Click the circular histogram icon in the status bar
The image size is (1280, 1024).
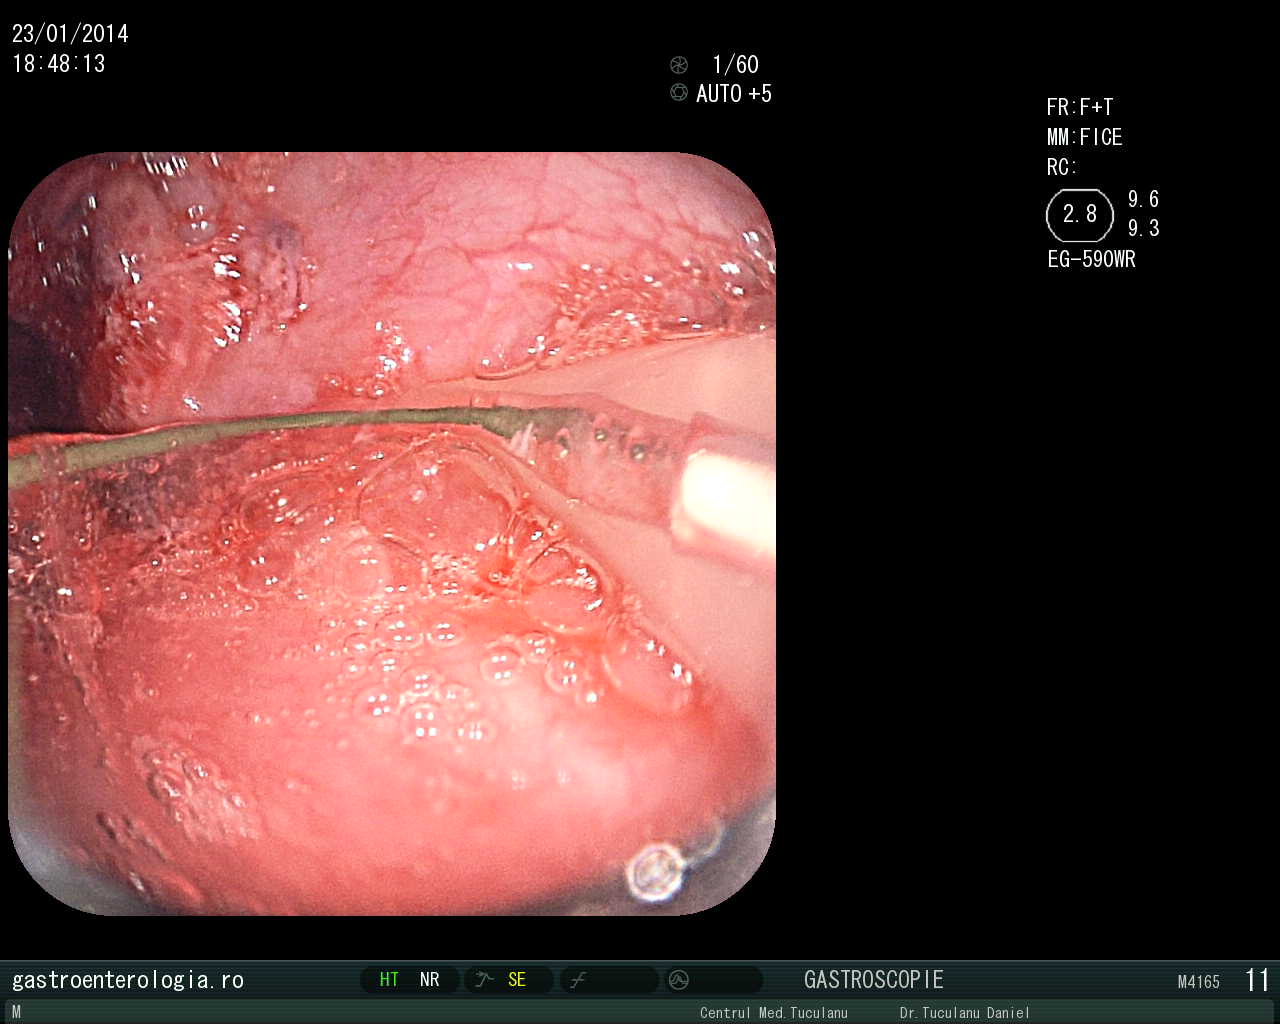click(x=679, y=980)
